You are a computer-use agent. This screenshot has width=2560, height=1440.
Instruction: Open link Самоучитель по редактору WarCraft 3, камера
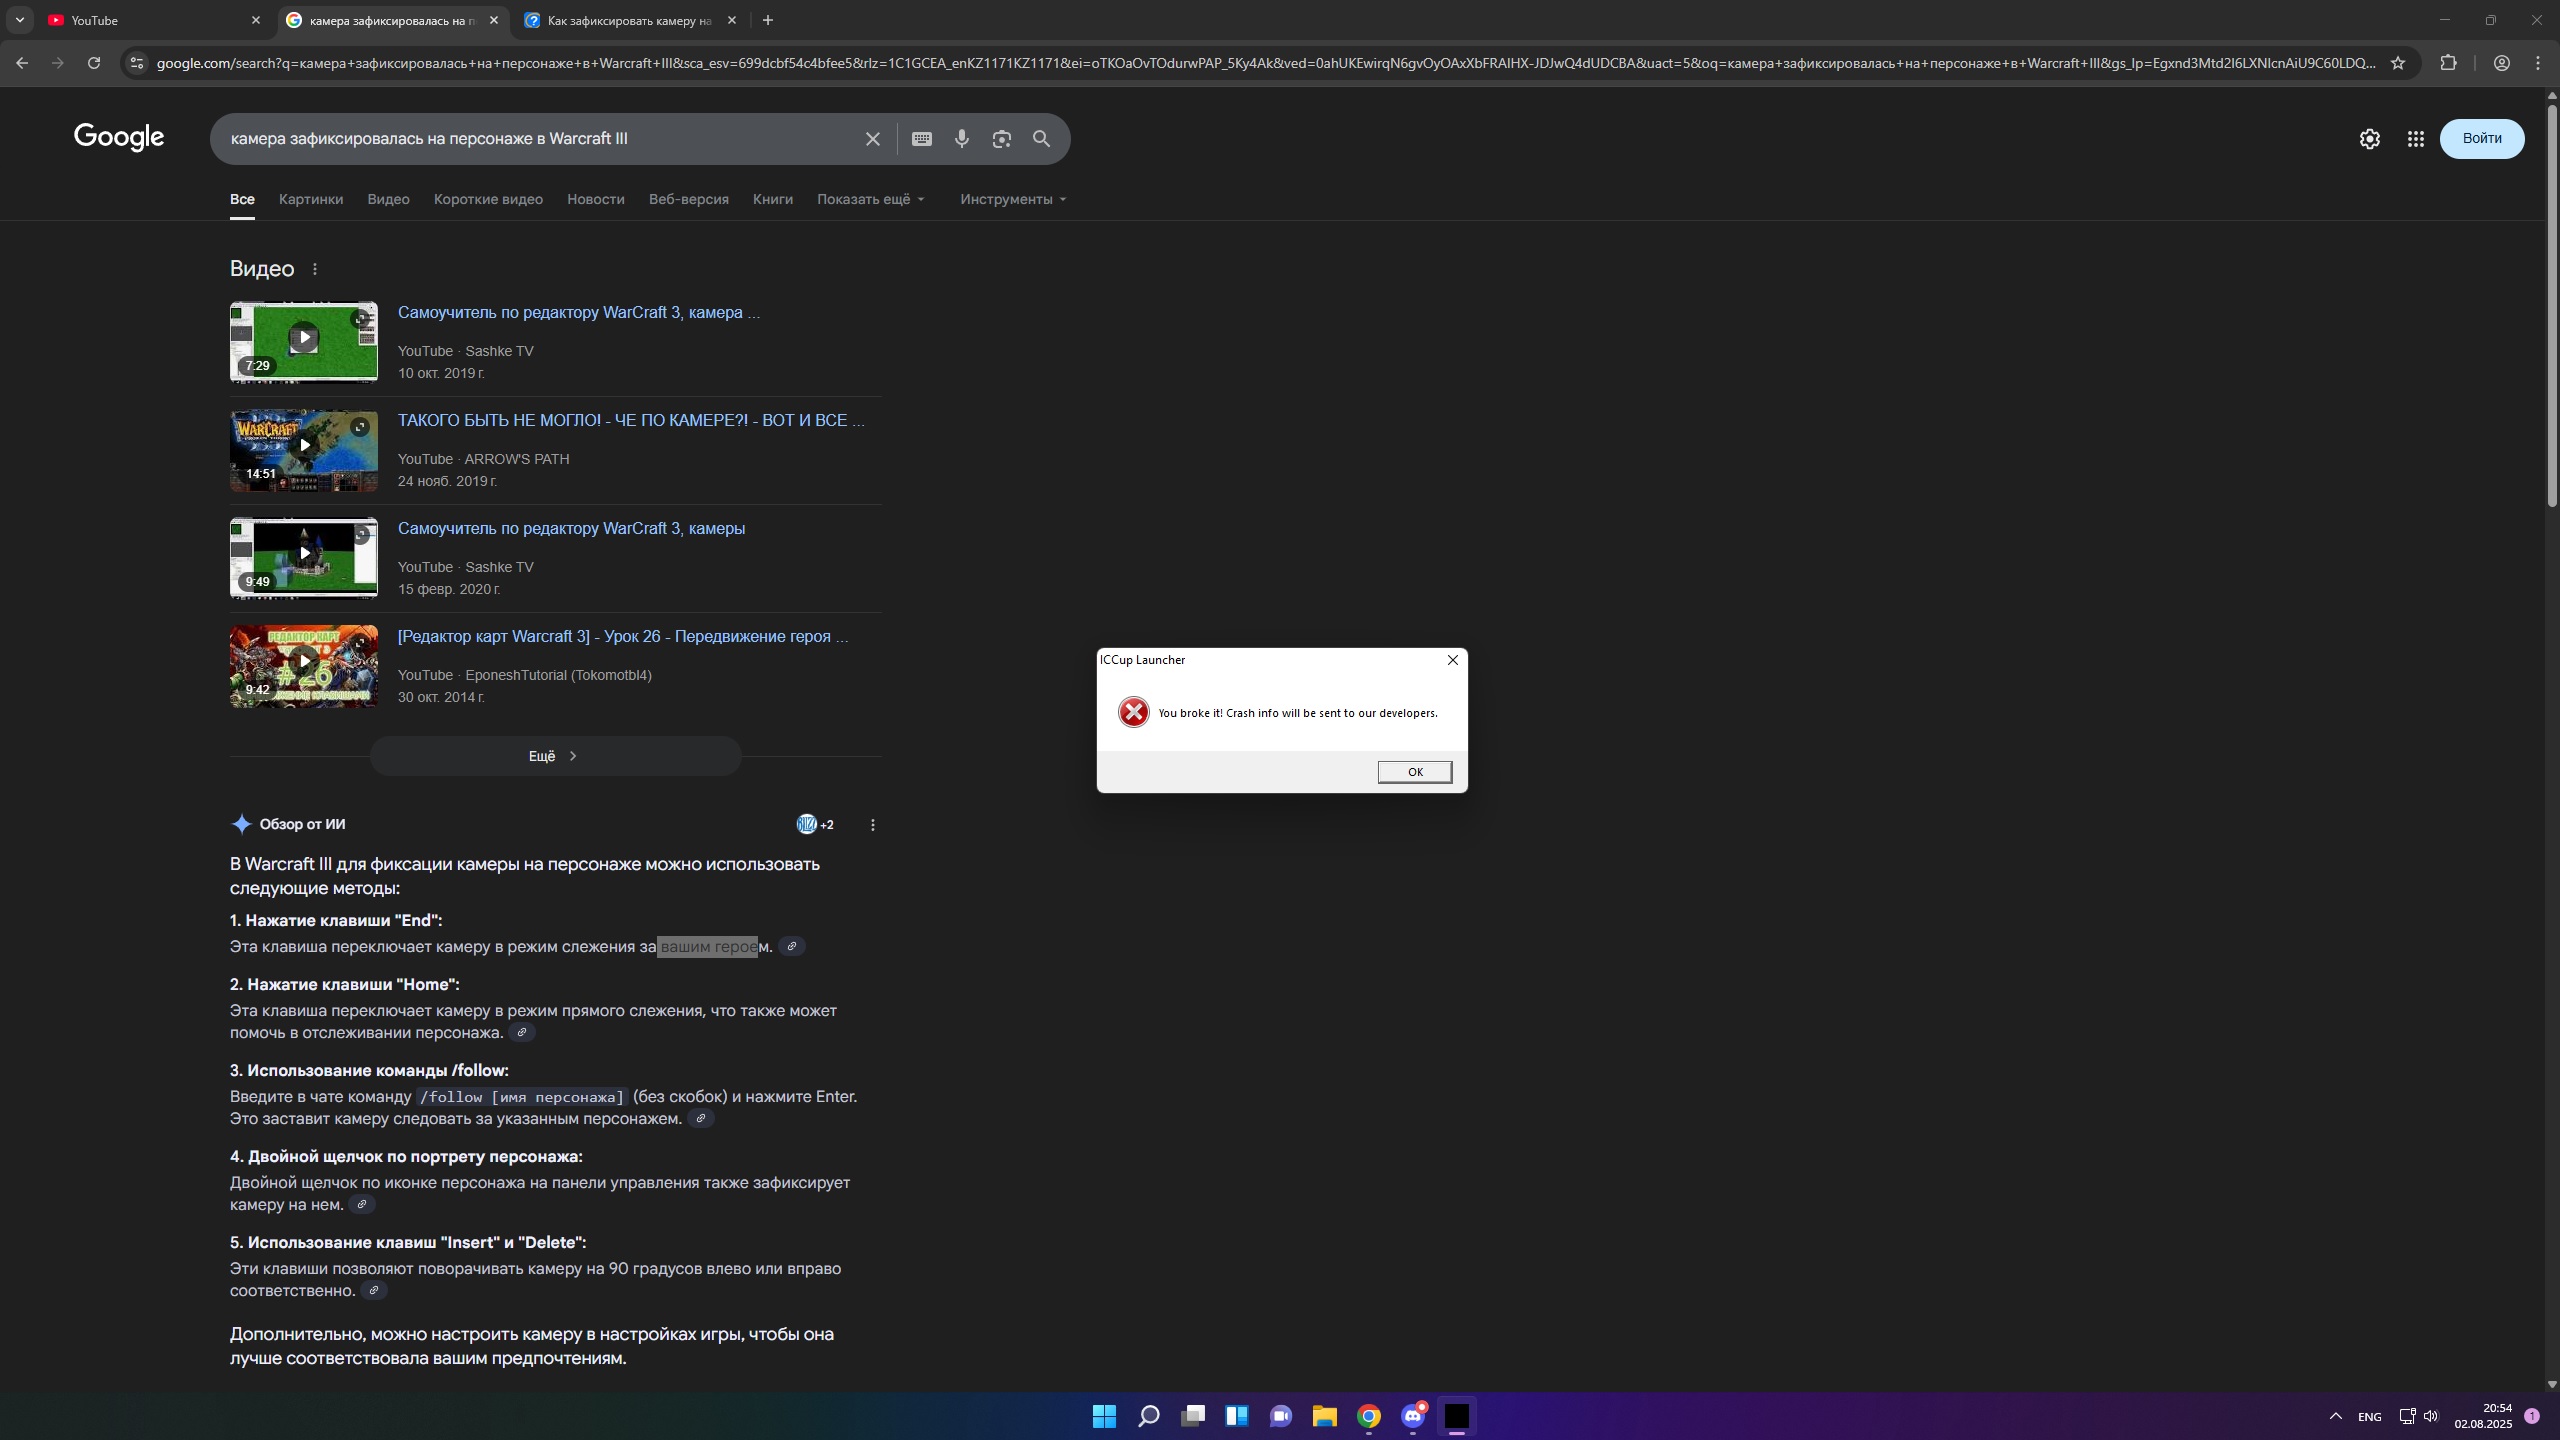pos(579,312)
